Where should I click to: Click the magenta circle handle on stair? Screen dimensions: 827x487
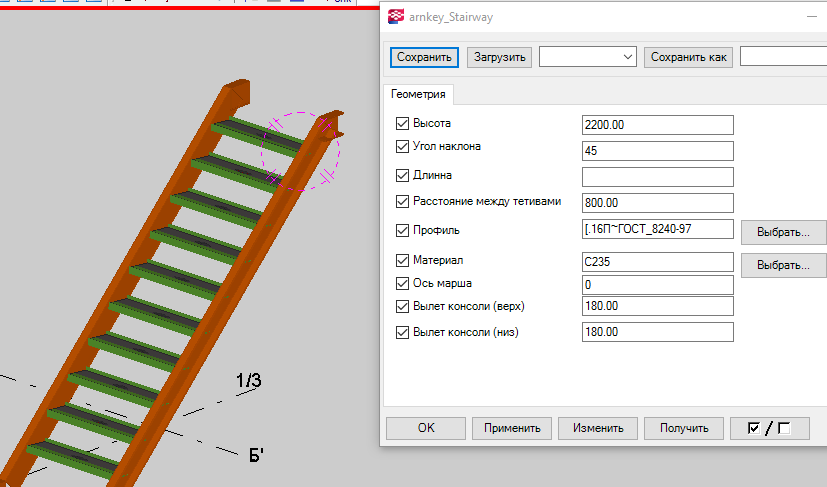point(300,151)
